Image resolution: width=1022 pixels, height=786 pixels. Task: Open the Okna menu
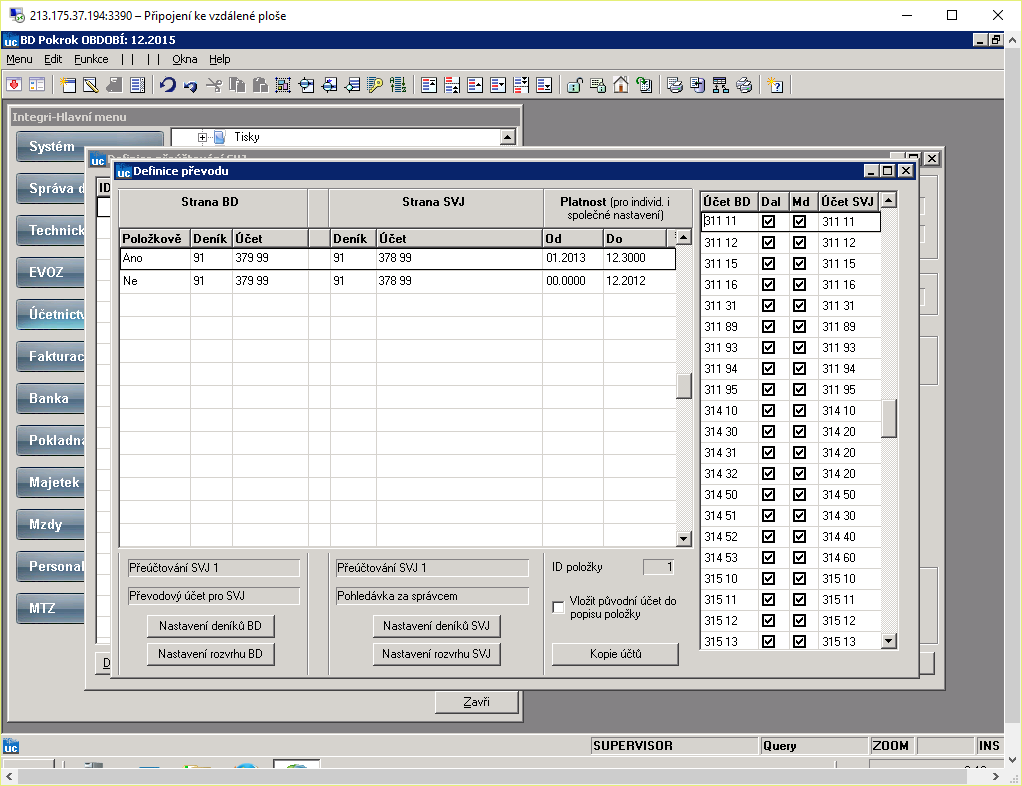184,59
